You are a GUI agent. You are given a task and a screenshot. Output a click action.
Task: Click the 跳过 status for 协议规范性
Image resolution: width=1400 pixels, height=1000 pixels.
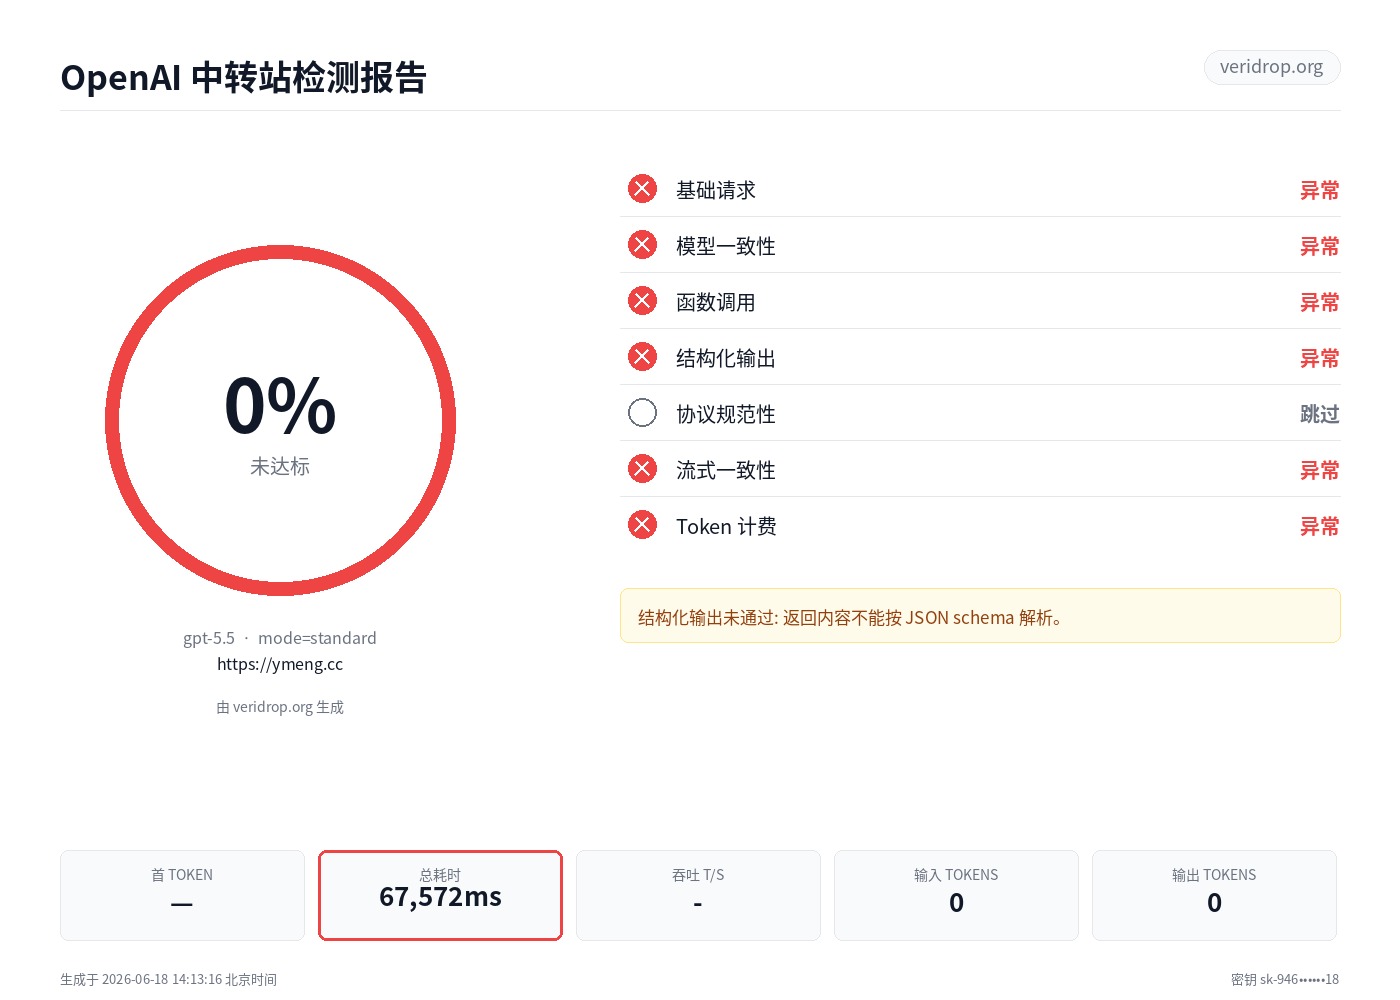pos(1319,414)
